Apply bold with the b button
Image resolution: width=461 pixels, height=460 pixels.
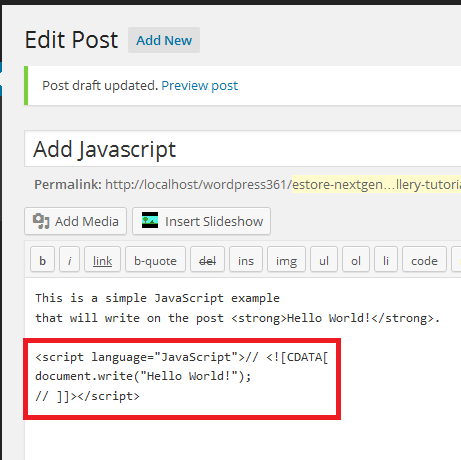pyautogui.click(x=42, y=260)
